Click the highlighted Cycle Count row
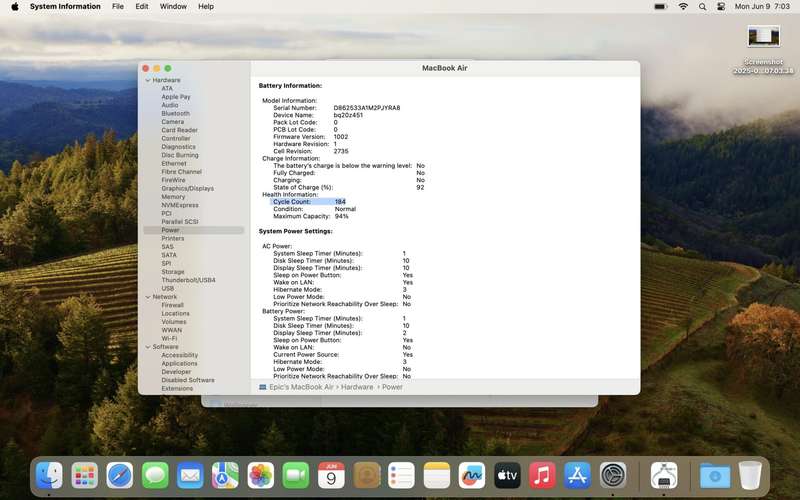The height and width of the screenshot is (500, 800). 308,202
